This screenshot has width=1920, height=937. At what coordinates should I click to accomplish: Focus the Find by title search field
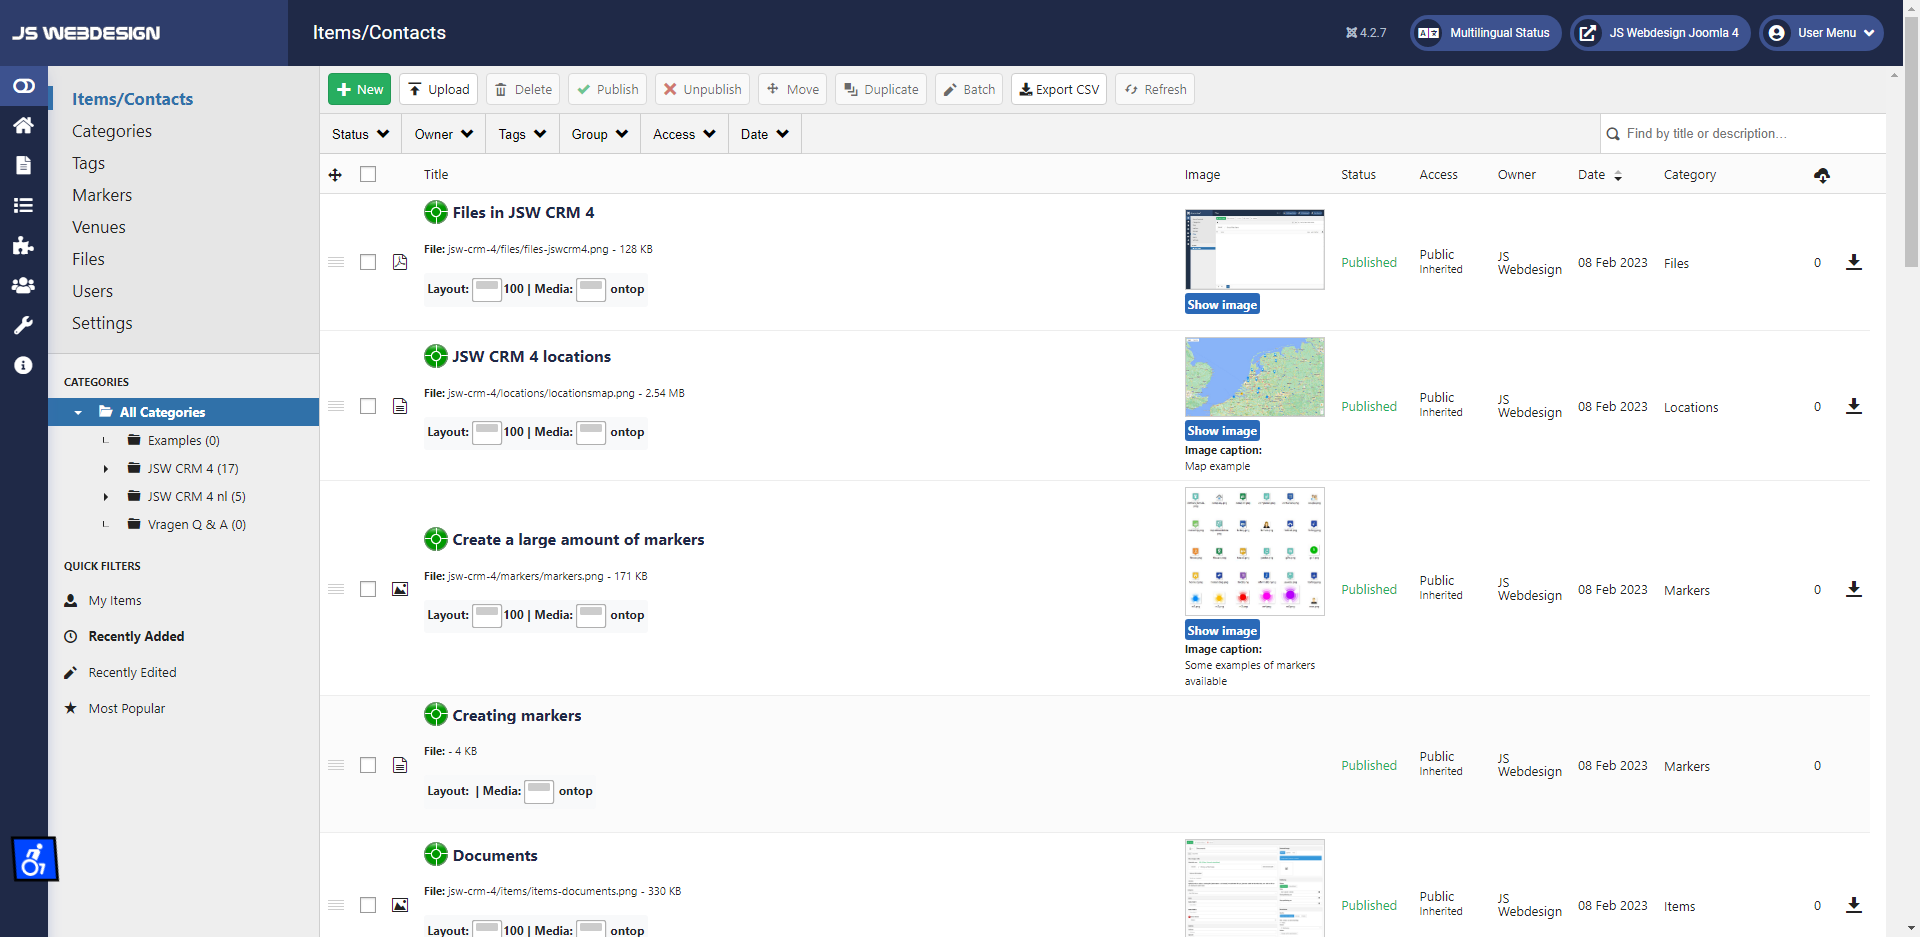pyautogui.click(x=1750, y=134)
